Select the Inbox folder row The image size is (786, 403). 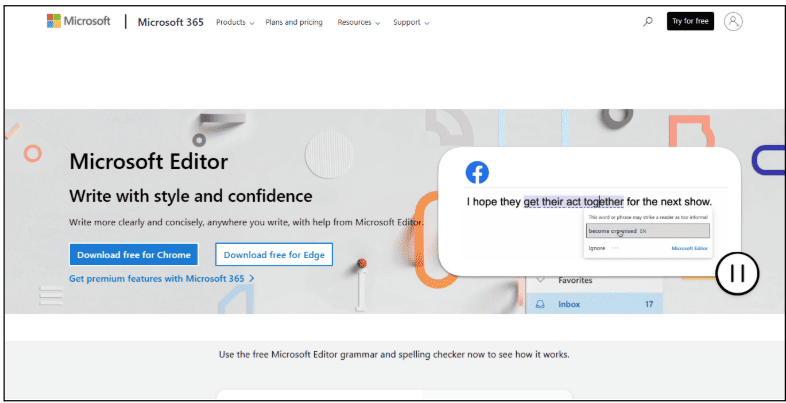tap(594, 304)
